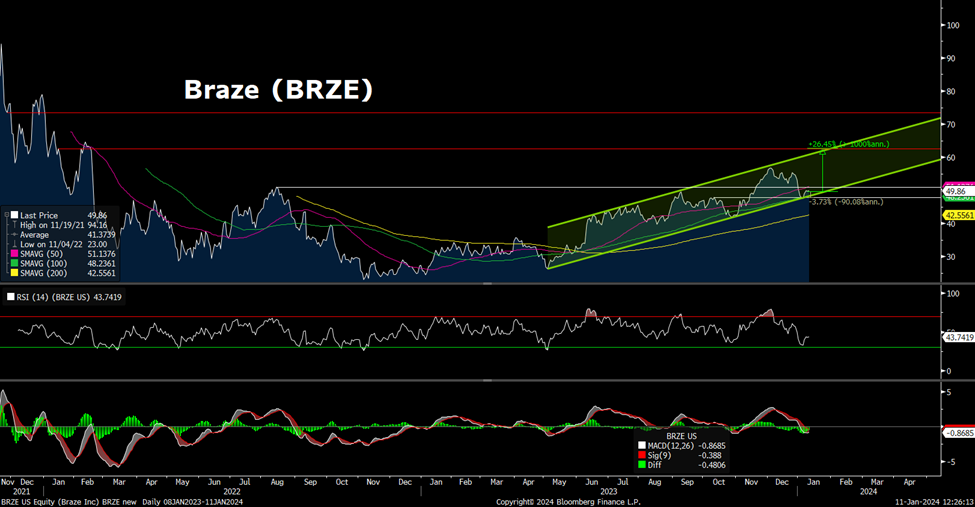Select the SMAVG (100) legend label
The height and width of the screenshot is (507, 975).
click(x=44, y=264)
